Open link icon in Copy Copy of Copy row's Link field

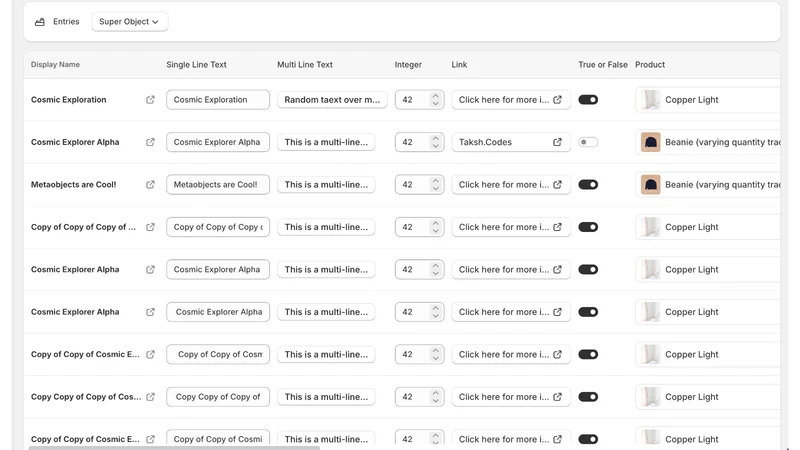[557, 397]
